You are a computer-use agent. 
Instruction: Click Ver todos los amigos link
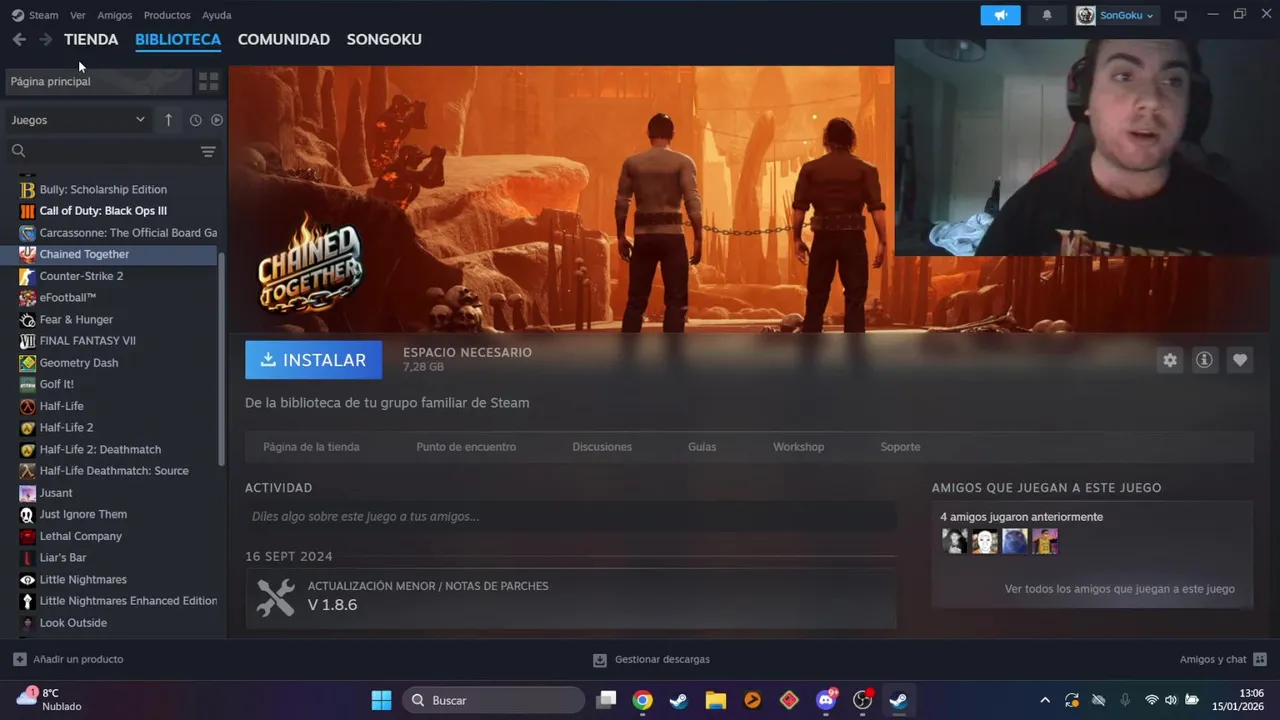tap(1120, 589)
